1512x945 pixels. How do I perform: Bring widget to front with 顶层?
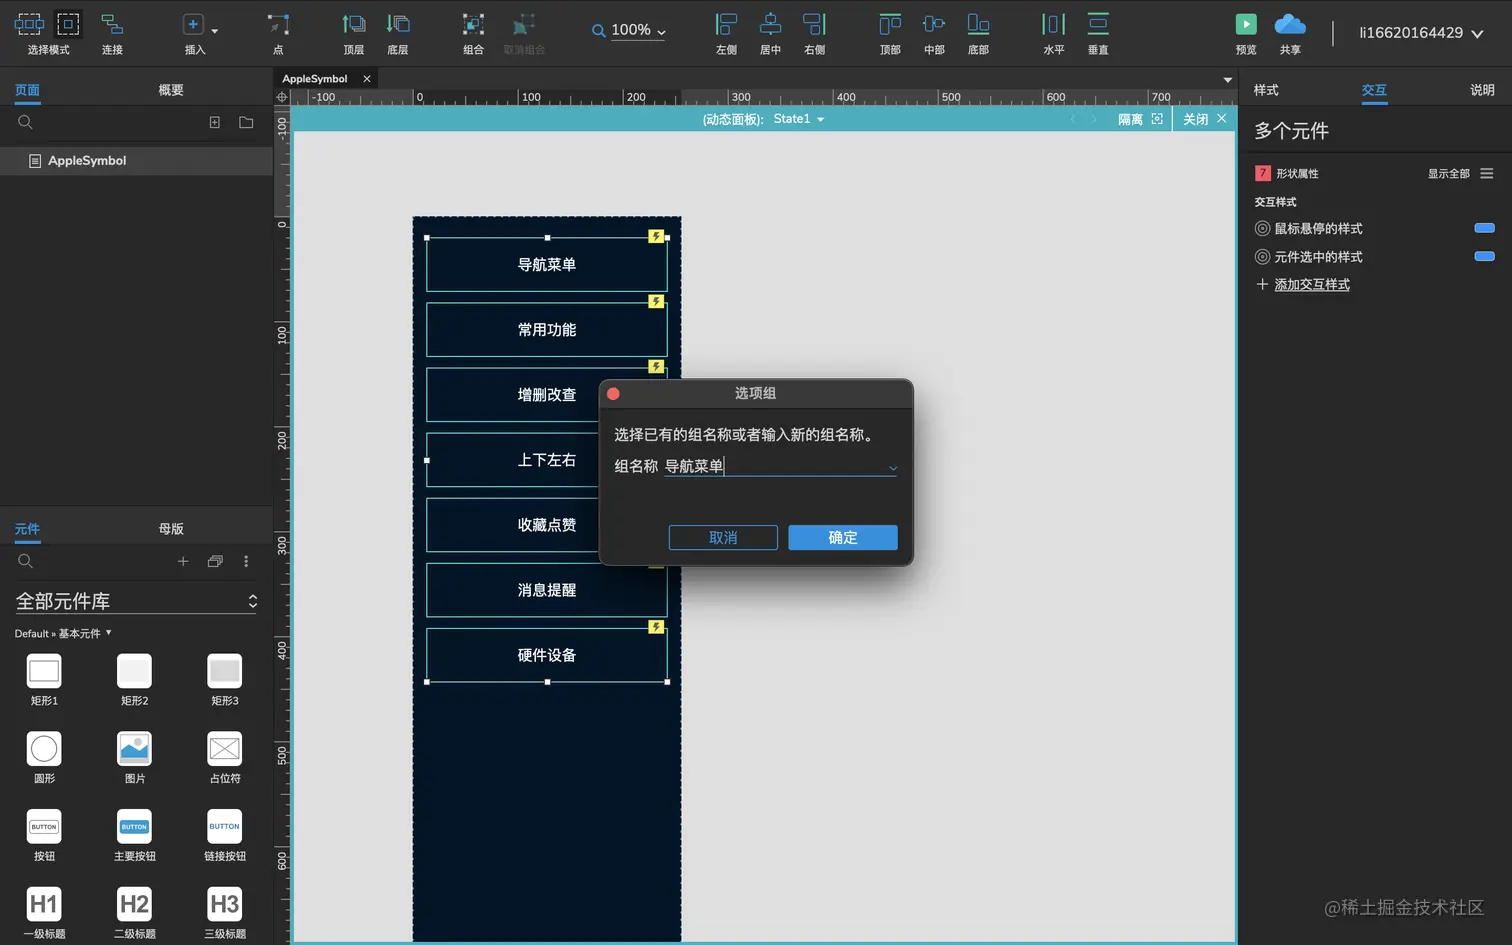point(354,33)
